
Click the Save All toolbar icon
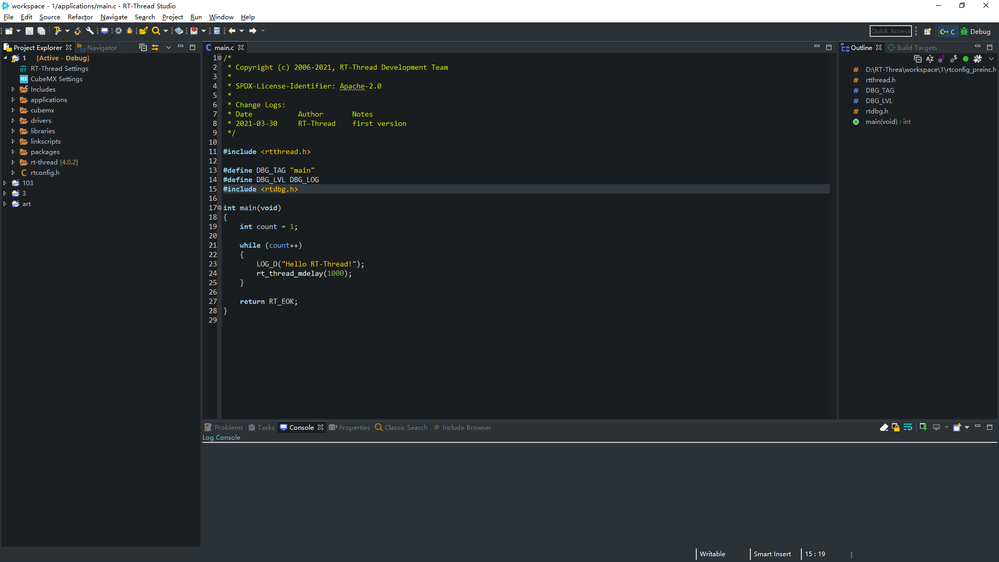[41, 31]
